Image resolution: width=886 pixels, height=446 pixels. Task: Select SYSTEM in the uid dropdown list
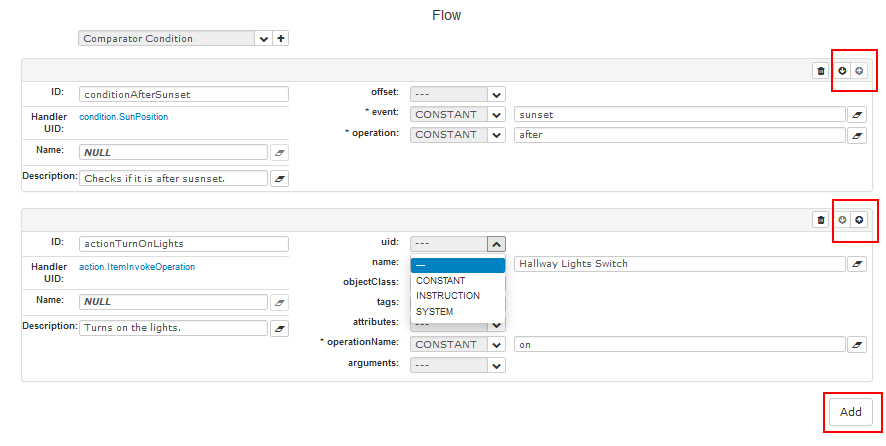click(435, 312)
